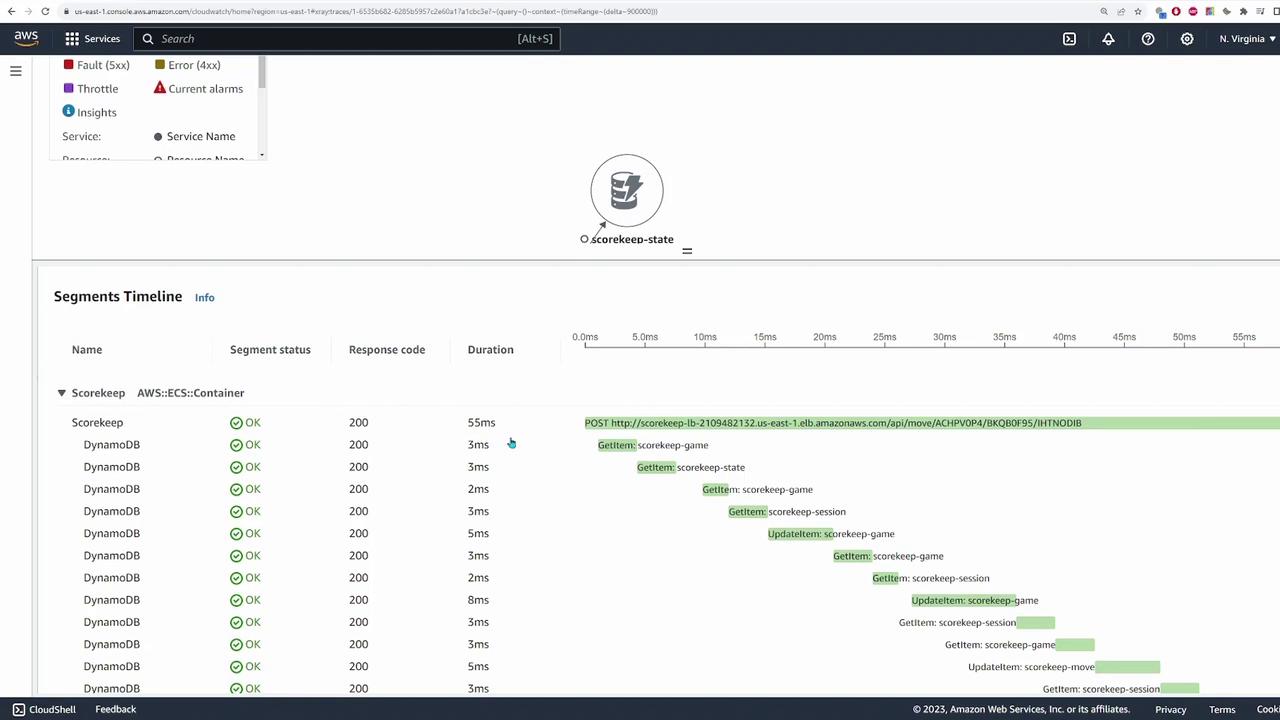Click the browser zoom magnifier icon

1104,11
